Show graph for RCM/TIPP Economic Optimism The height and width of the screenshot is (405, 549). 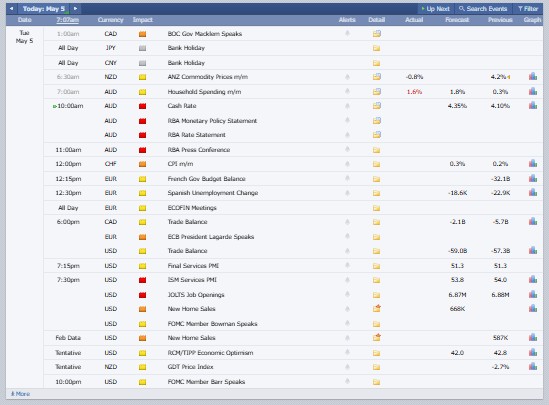click(x=533, y=352)
